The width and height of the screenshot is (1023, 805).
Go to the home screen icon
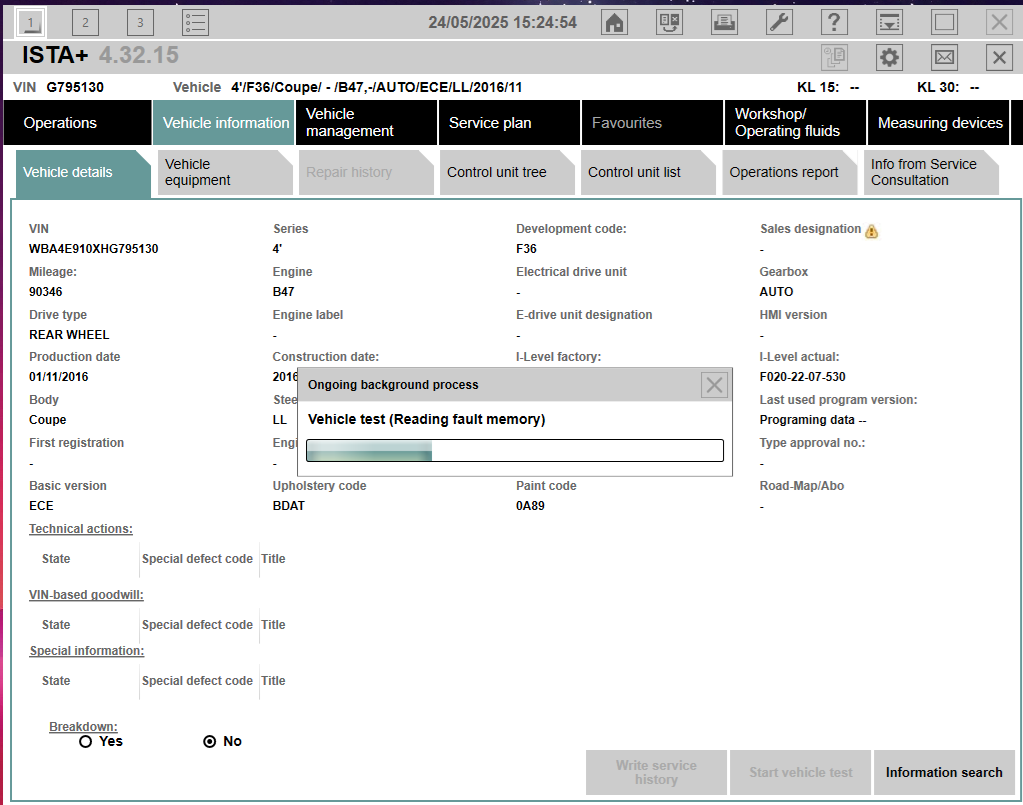pyautogui.click(x=614, y=23)
